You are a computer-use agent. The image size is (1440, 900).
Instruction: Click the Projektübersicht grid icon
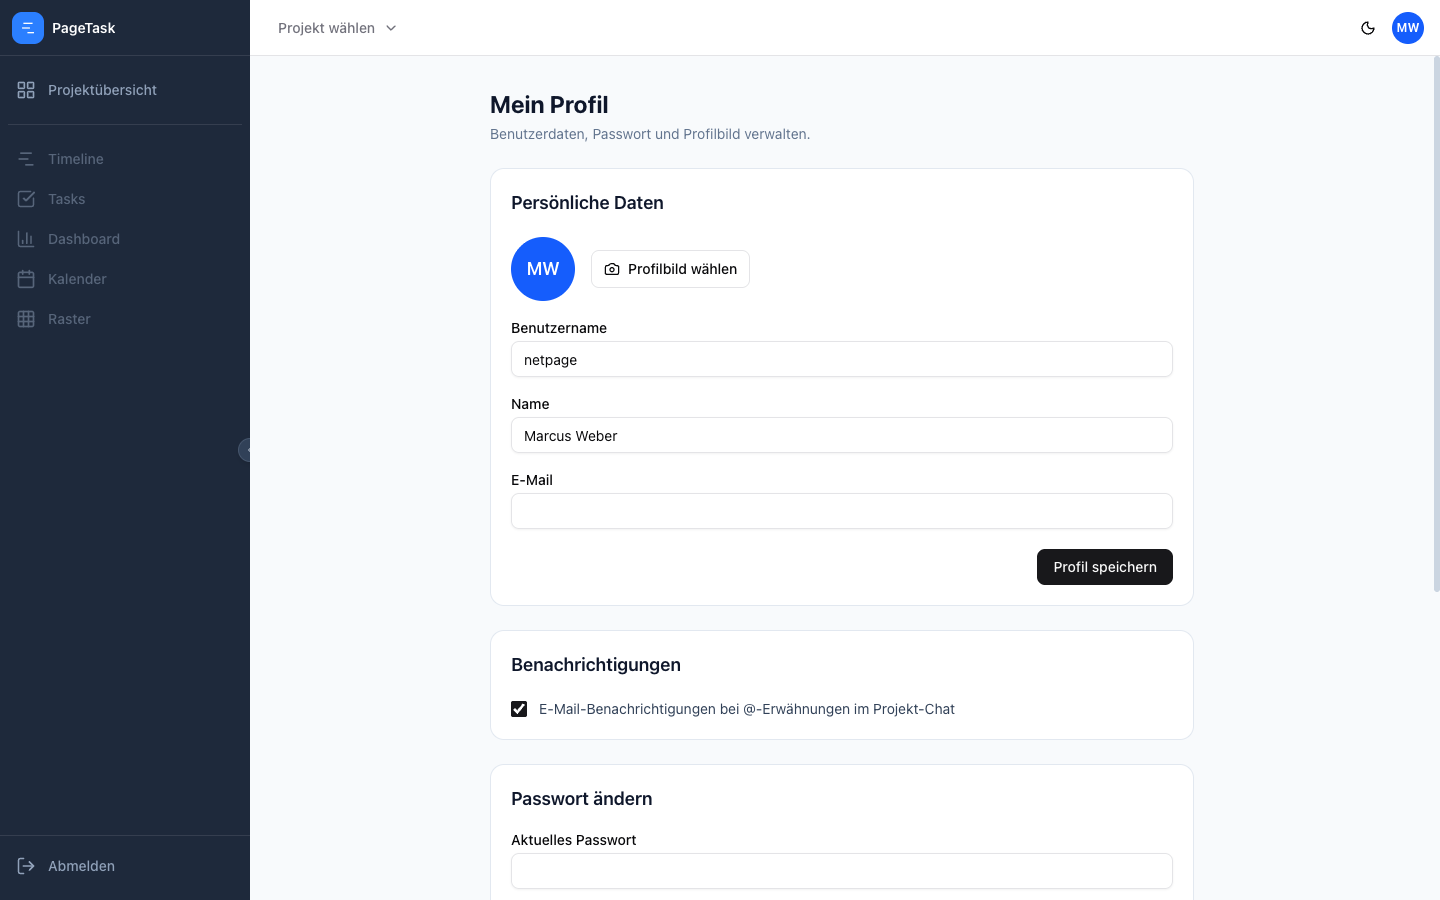[x=26, y=90]
